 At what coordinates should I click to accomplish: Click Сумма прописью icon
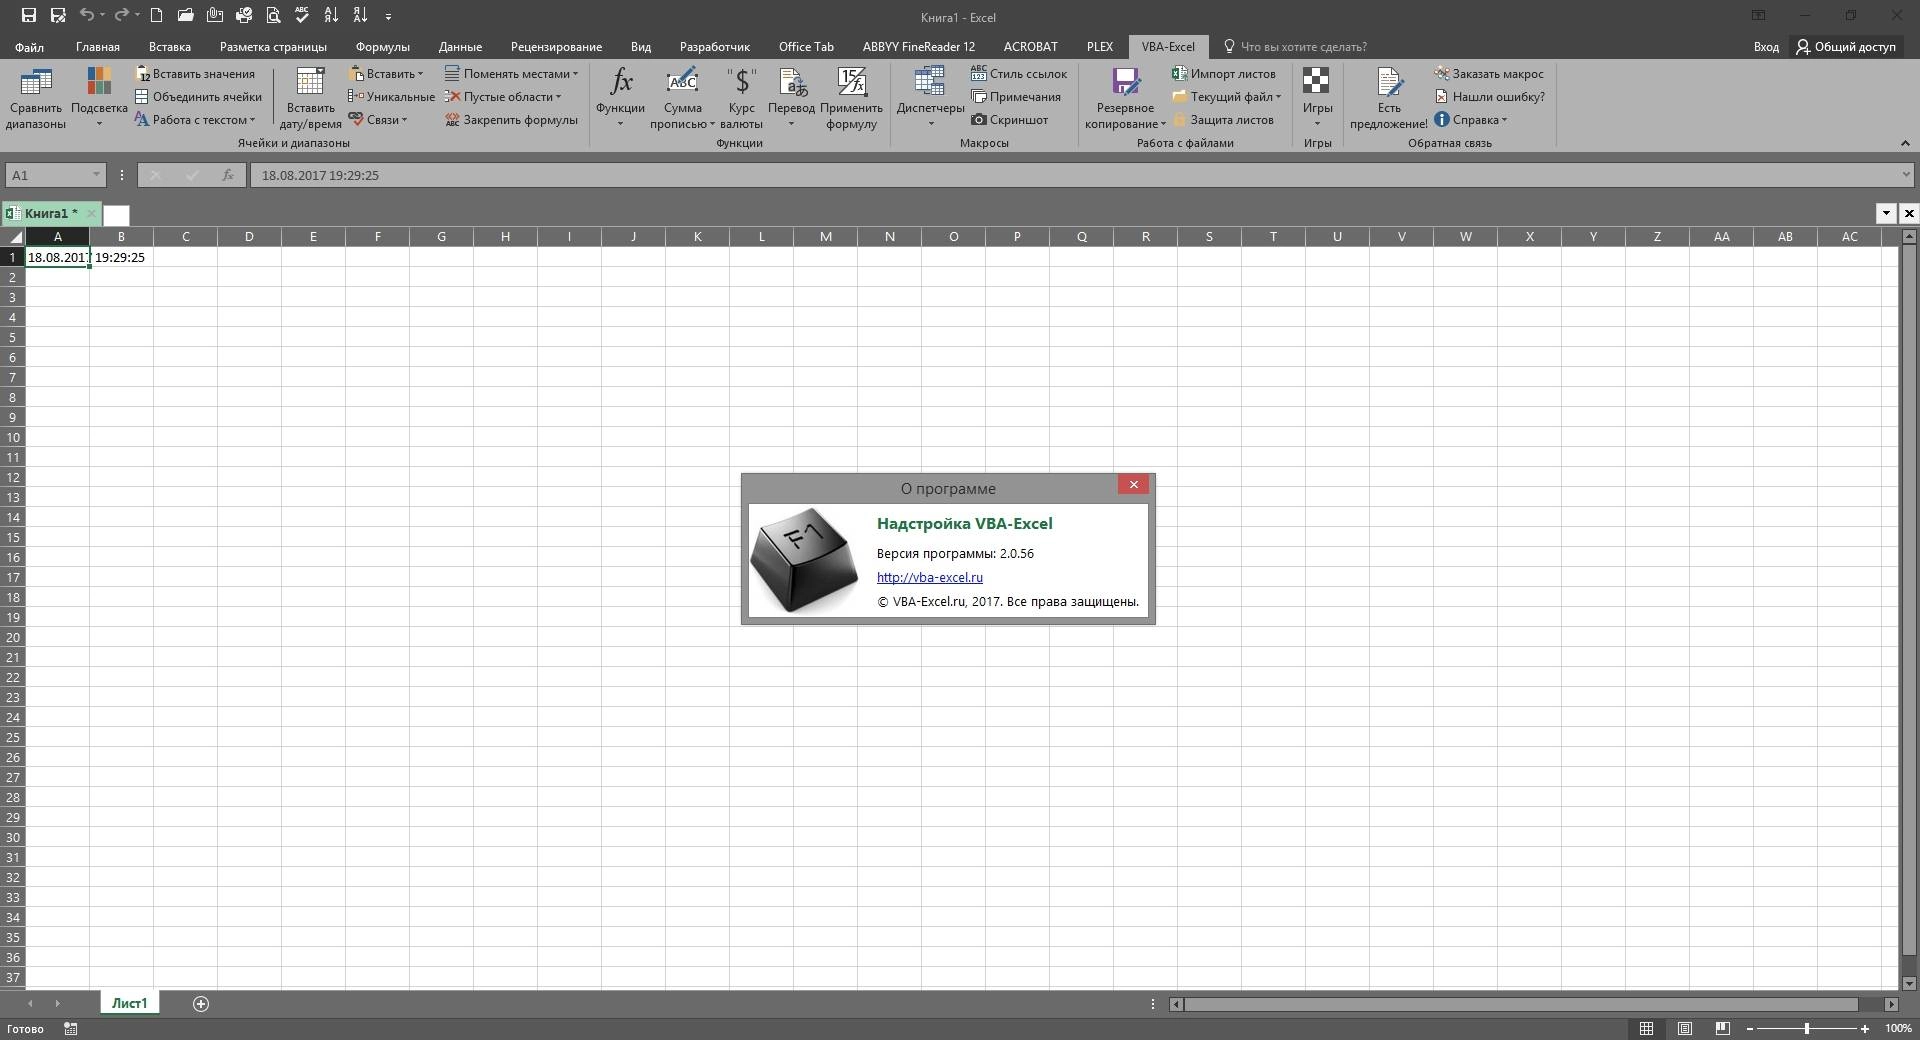tap(683, 98)
